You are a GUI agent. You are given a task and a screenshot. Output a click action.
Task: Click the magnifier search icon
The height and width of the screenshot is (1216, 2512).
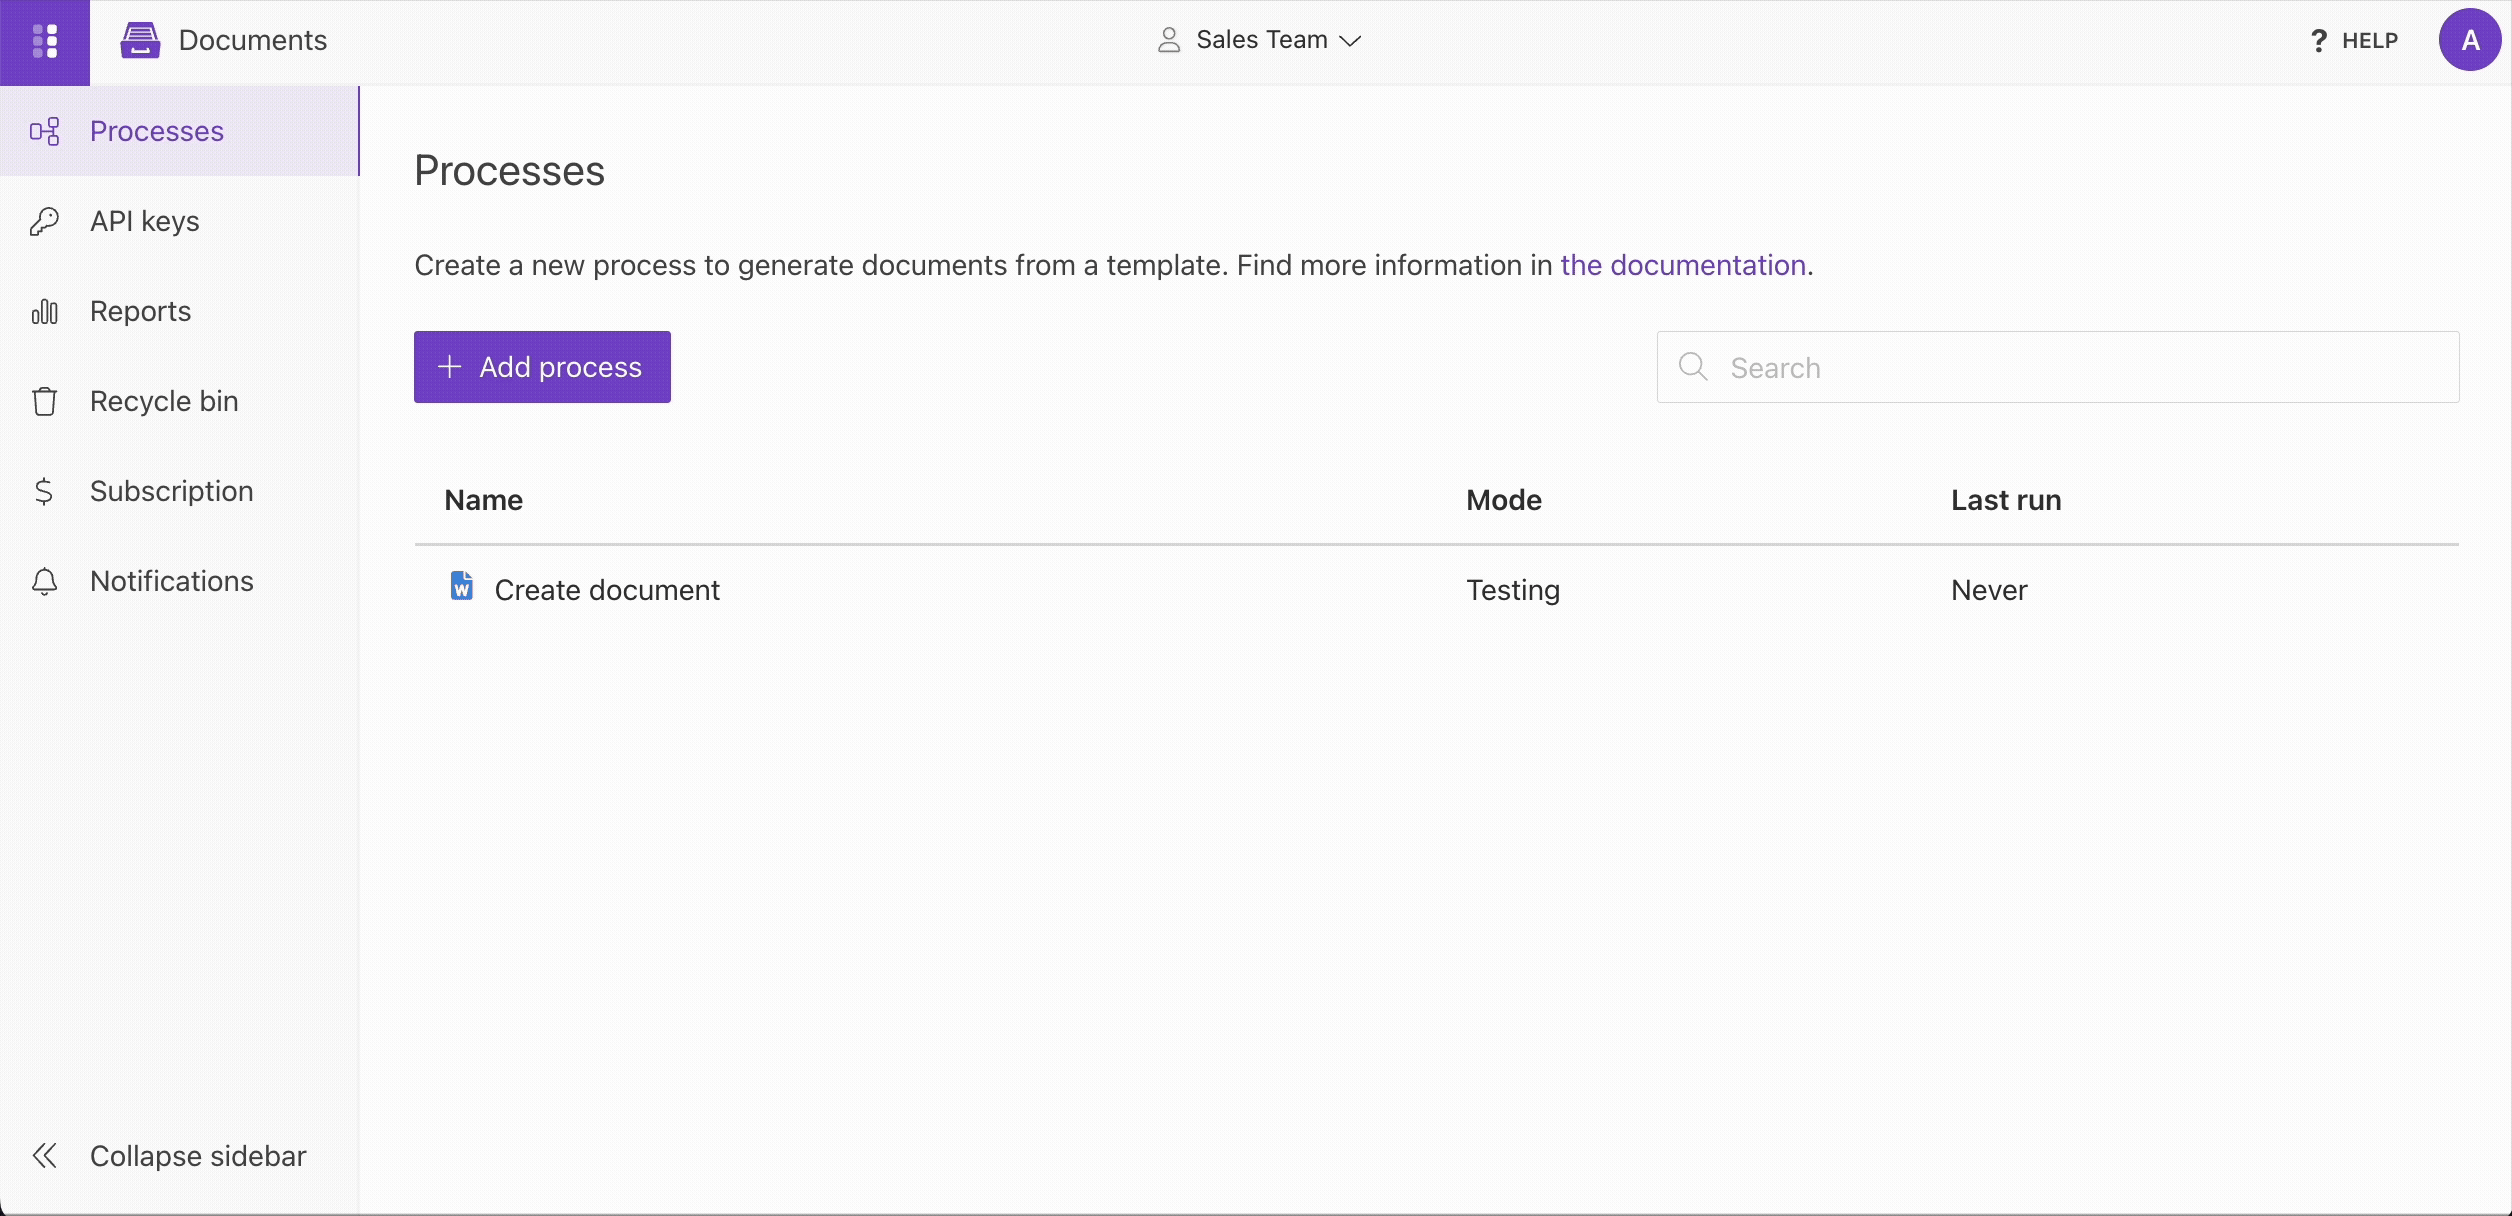[1693, 366]
